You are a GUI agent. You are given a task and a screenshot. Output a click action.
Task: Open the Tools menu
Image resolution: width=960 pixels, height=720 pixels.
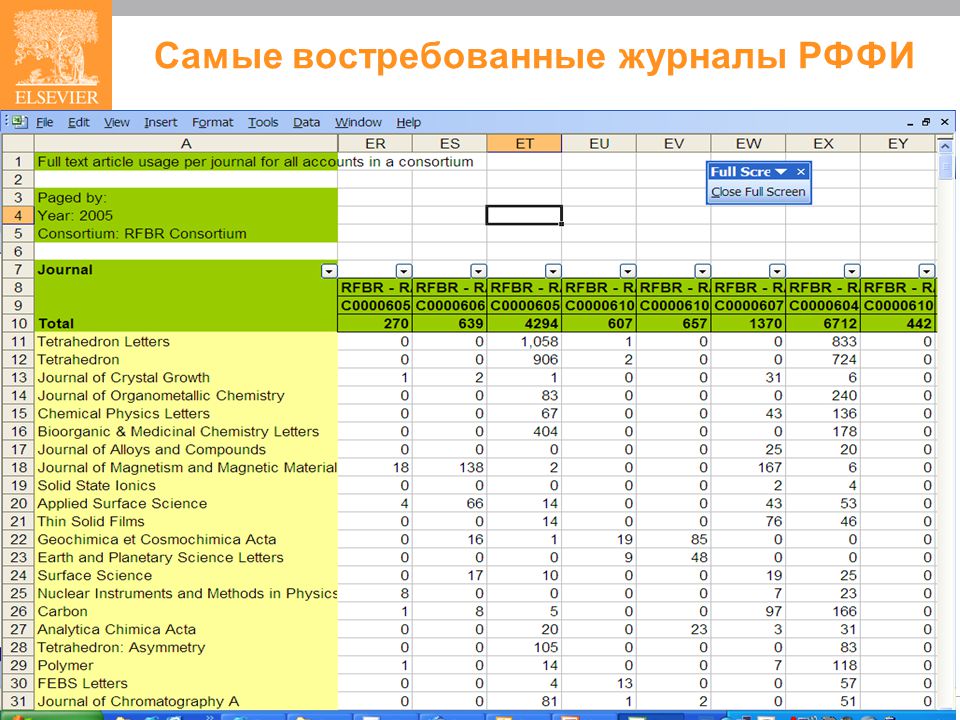(x=263, y=122)
